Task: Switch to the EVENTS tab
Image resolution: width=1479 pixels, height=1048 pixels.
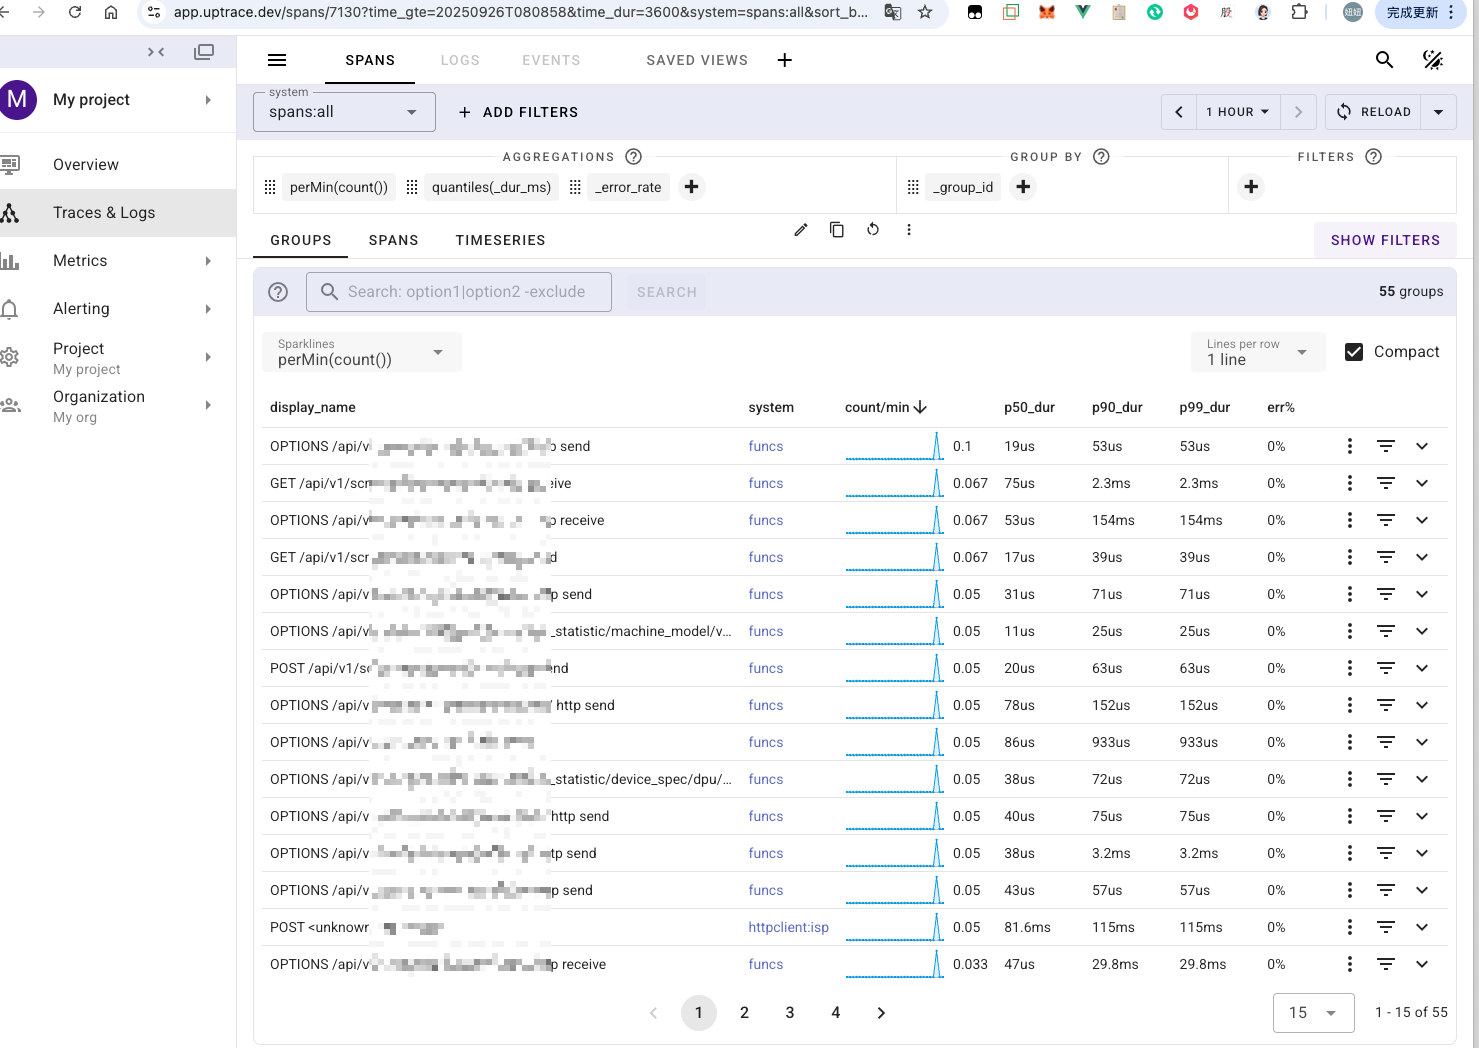Action: click(551, 60)
